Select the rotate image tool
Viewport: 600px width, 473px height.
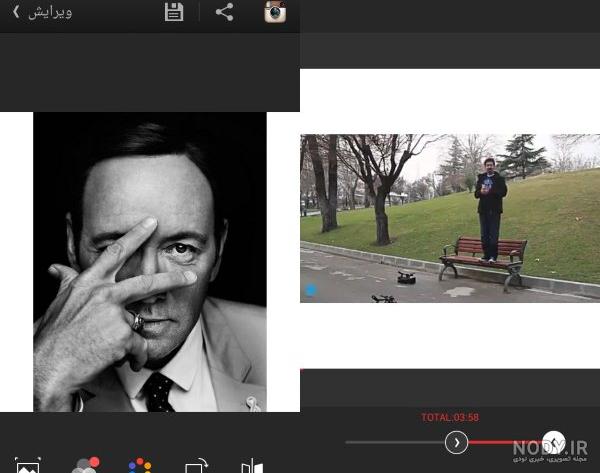tap(196, 465)
